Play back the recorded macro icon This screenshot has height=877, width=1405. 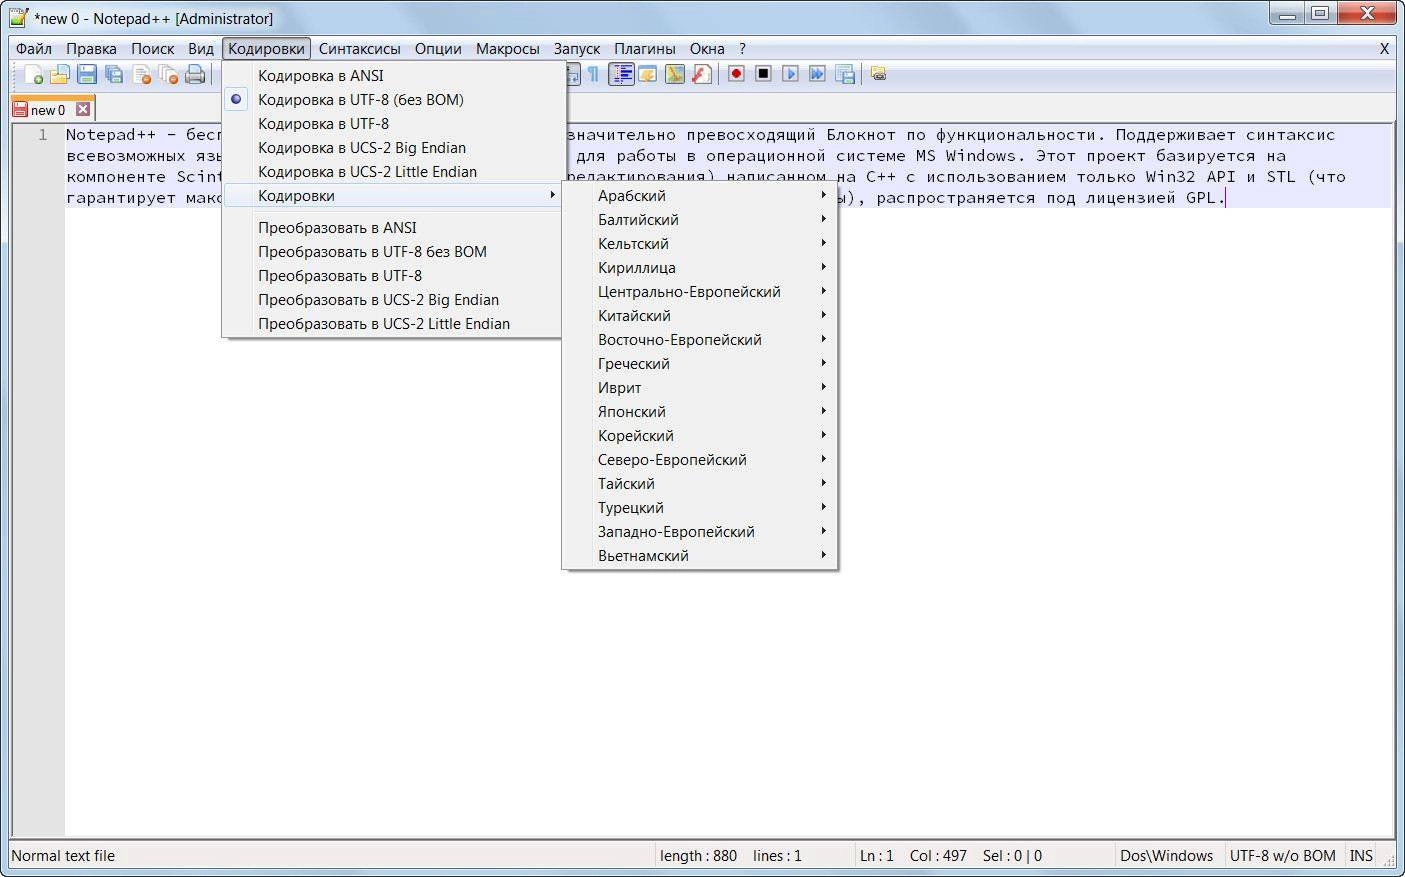click(790, 74)
